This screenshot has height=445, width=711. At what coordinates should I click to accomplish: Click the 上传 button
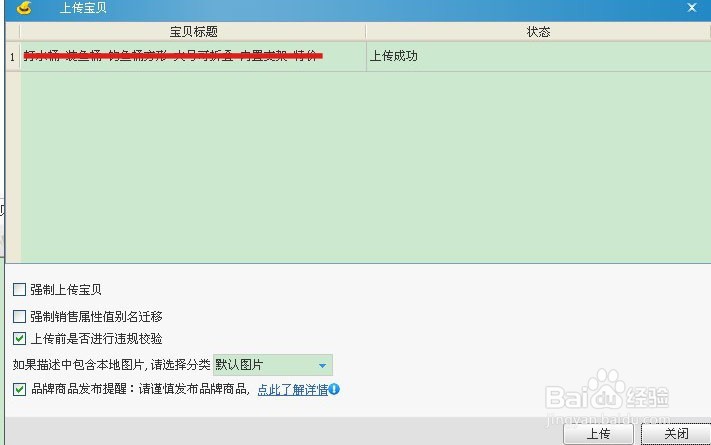(598, 434)
